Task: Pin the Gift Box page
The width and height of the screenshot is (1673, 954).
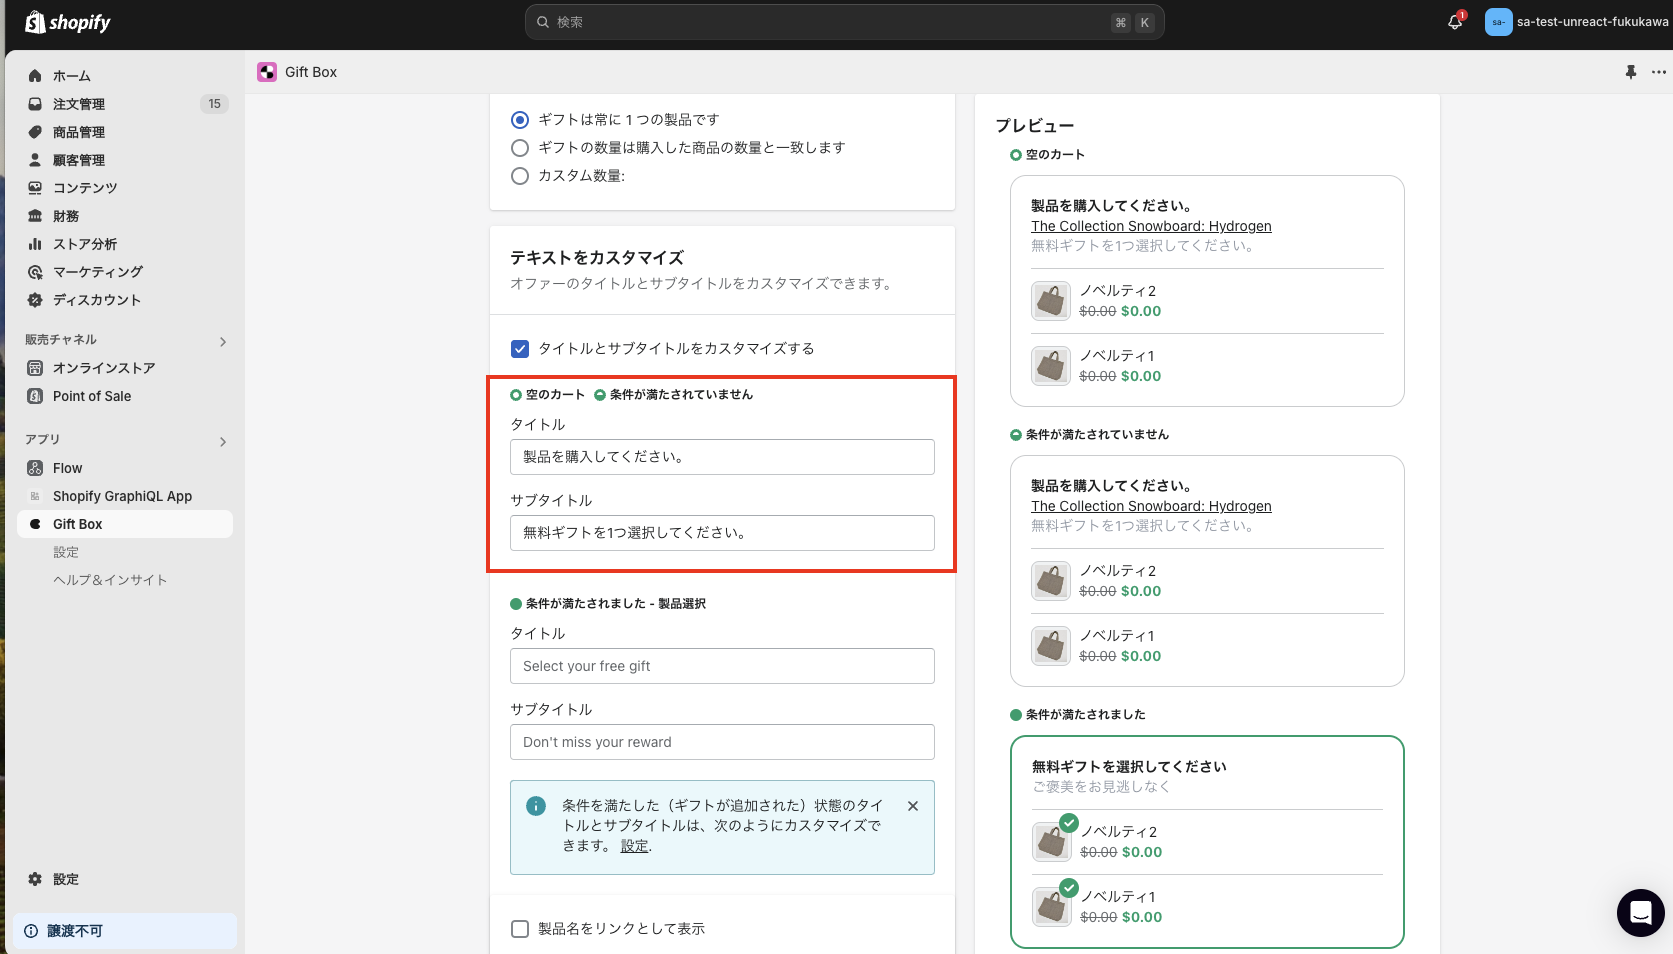Action: click(x=1631, y=71)
